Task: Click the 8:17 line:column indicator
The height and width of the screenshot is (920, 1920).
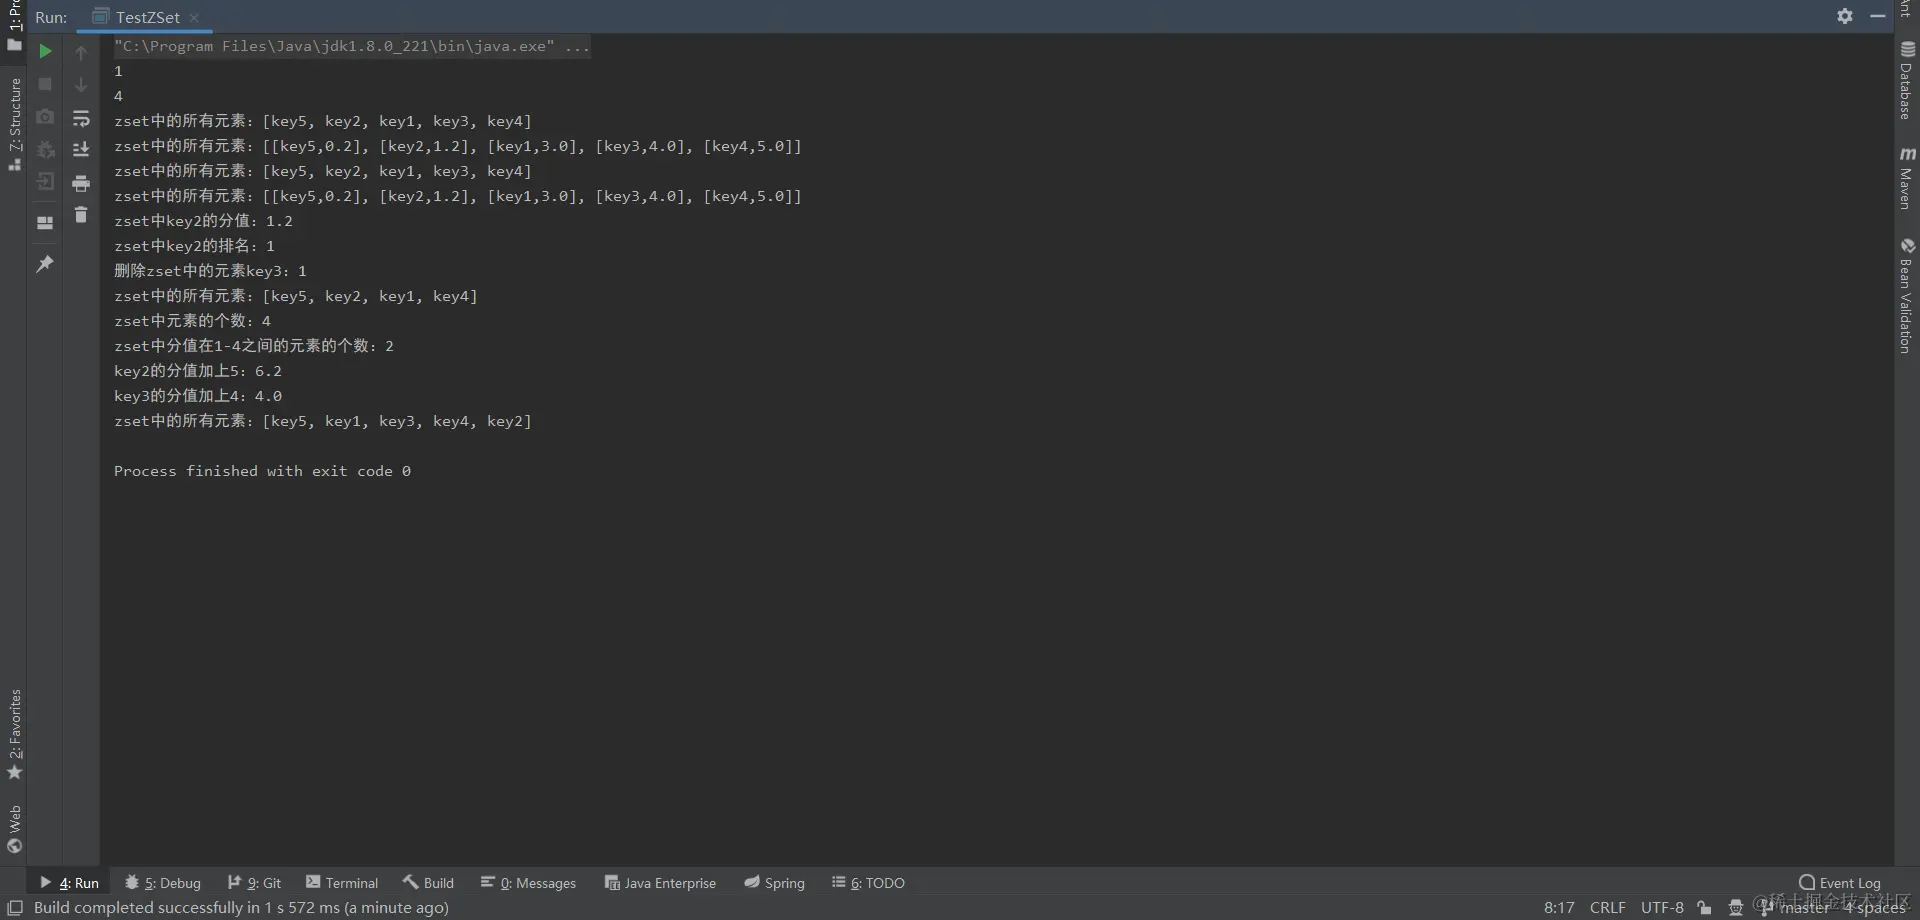Action: point(1559,908)
